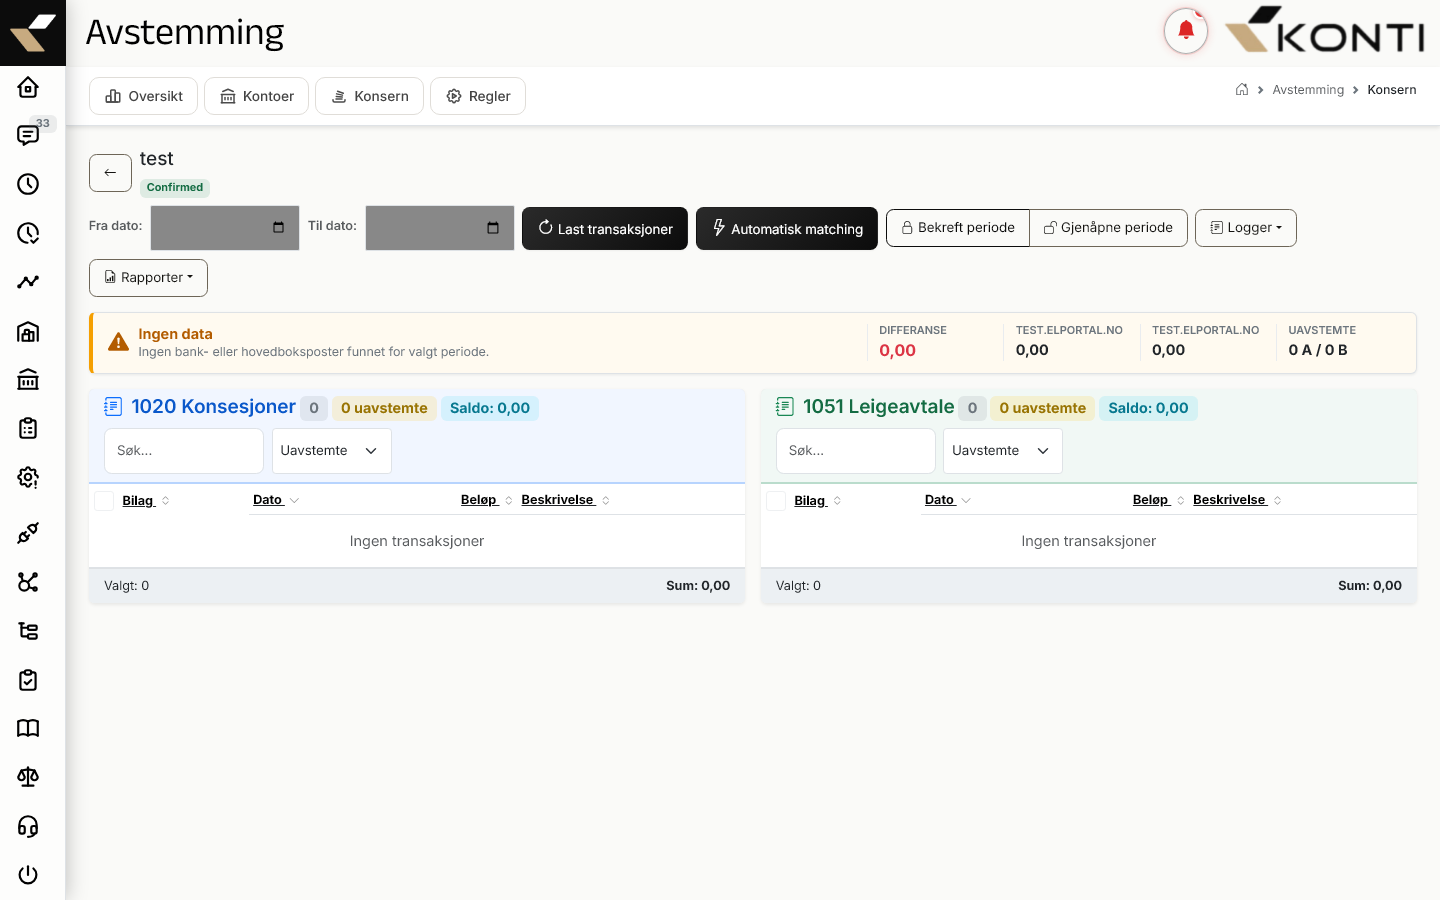Toggle select-all checkbox in 1051 Leigeavtale table
This screenshot has height=900, width=1440.
coord(776,500)
